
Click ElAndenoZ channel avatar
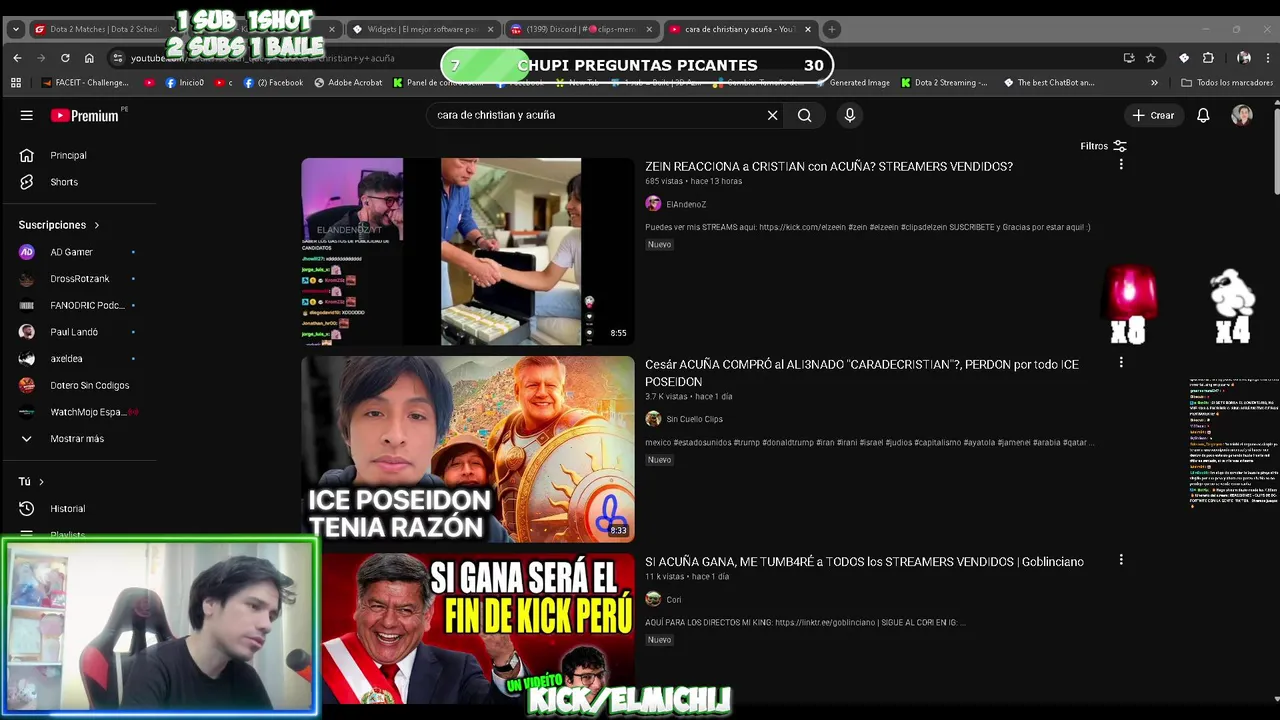(653, 204)
